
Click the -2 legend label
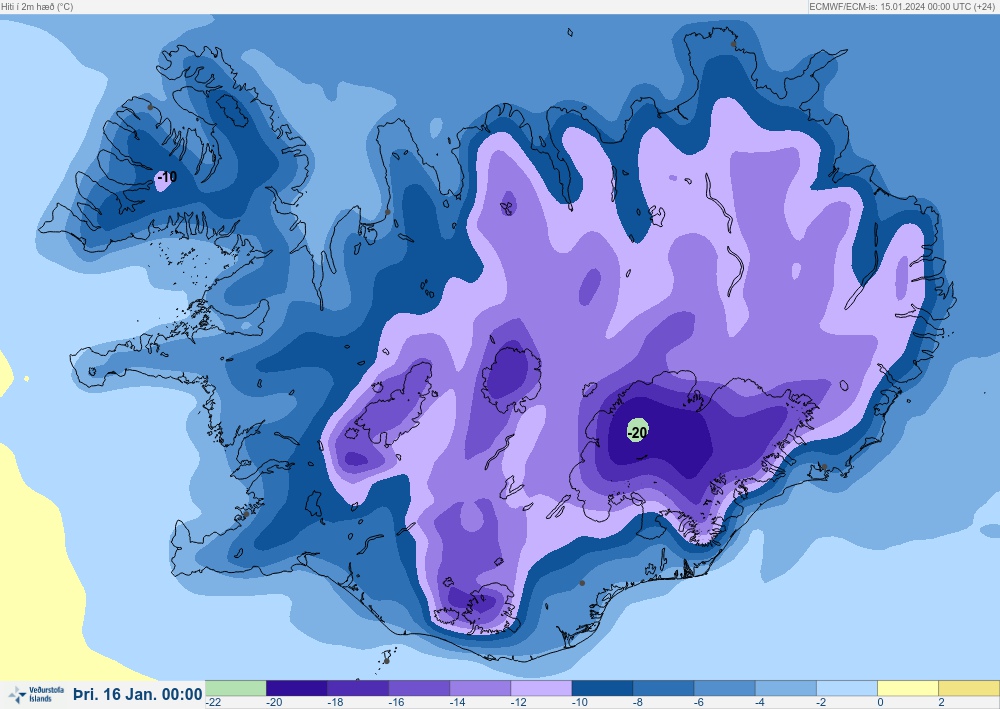coord(822,703)
